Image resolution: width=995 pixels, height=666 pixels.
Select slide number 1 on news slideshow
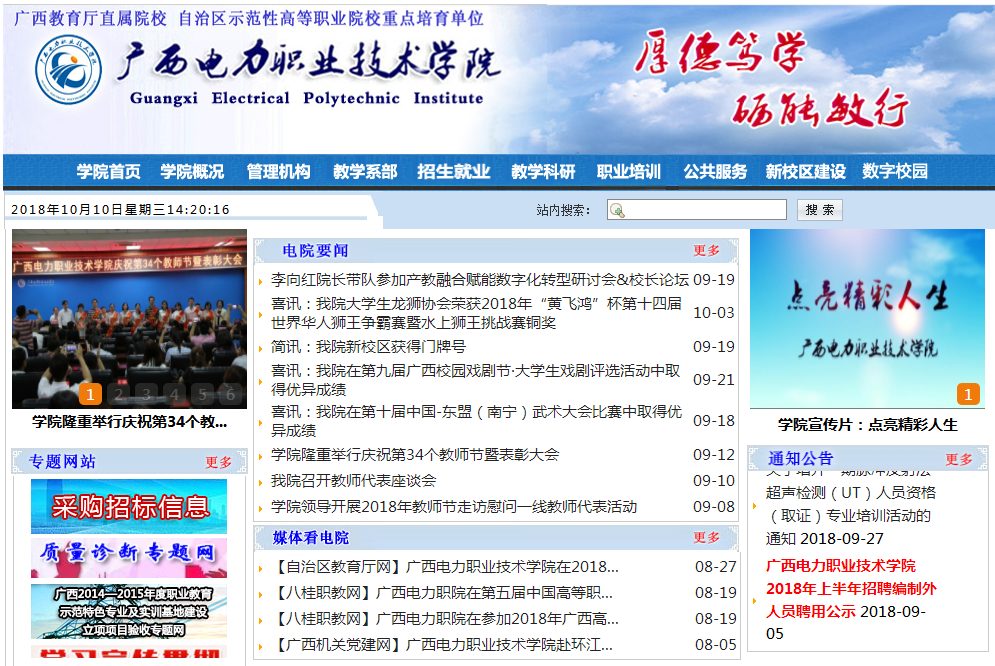[90, 395]
